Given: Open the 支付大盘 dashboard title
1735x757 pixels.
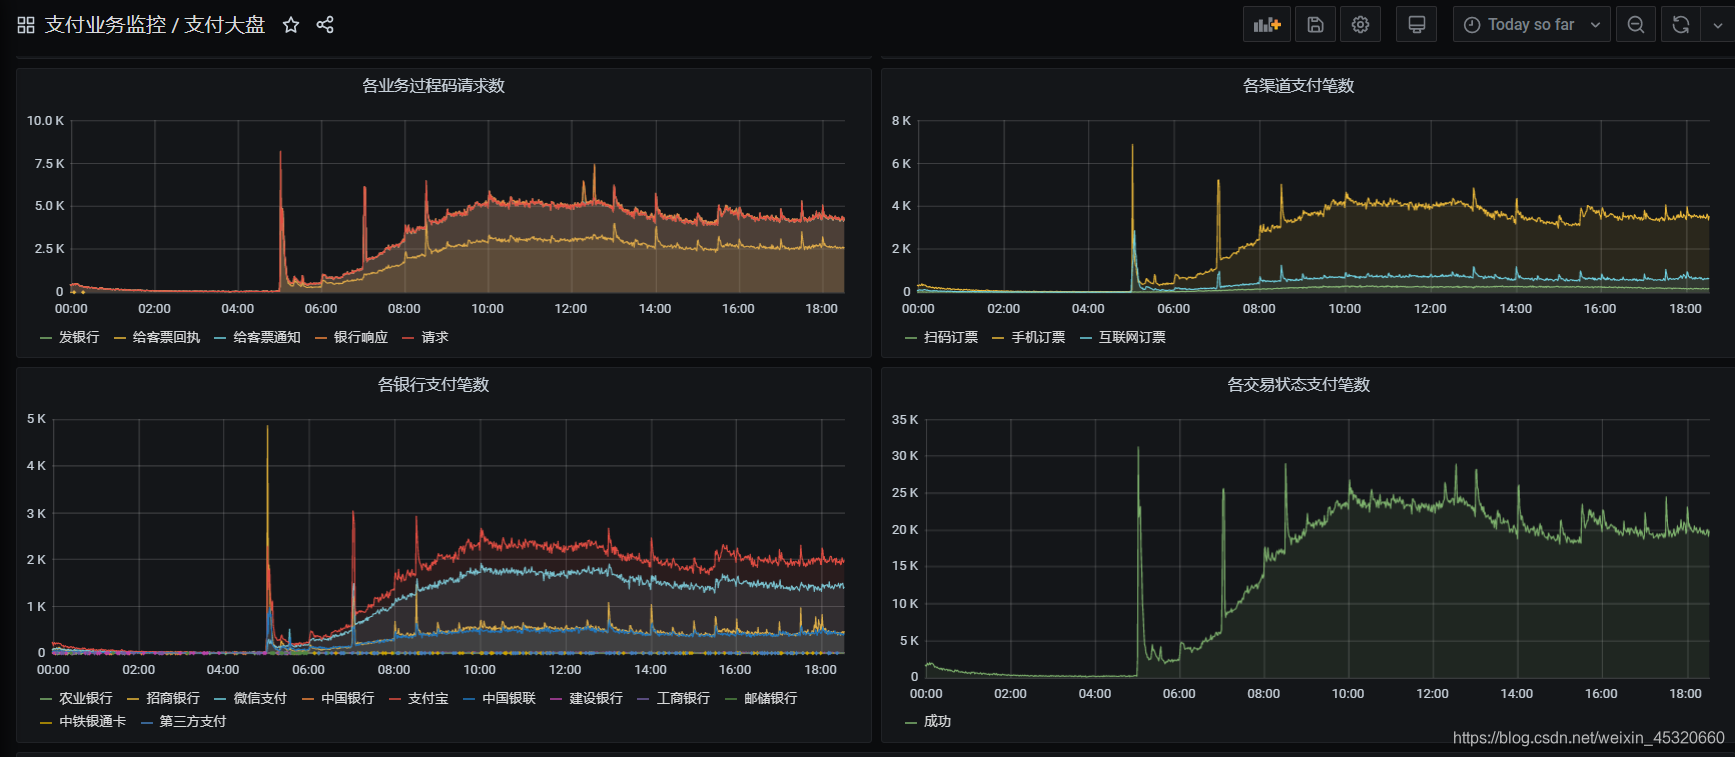Looking at the screenshot, I should point(225,25).
